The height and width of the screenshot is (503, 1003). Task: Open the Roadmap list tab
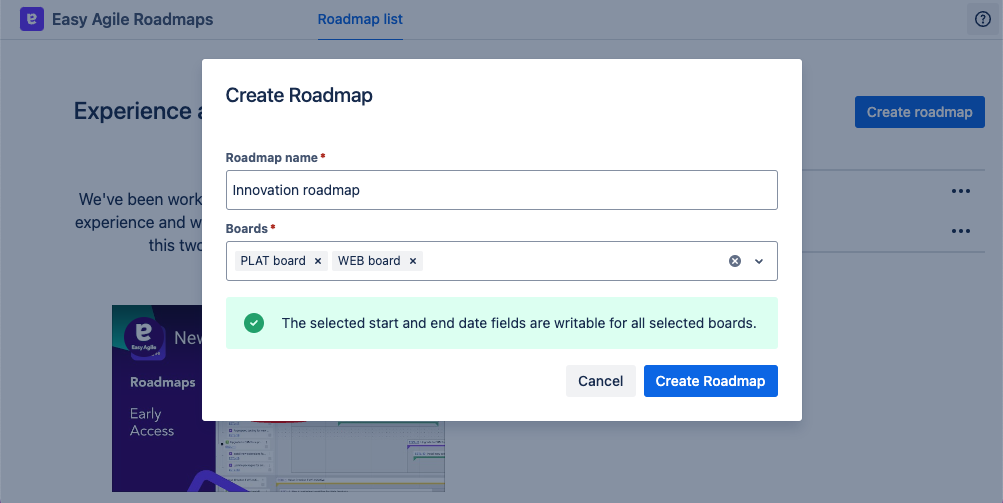360,20
